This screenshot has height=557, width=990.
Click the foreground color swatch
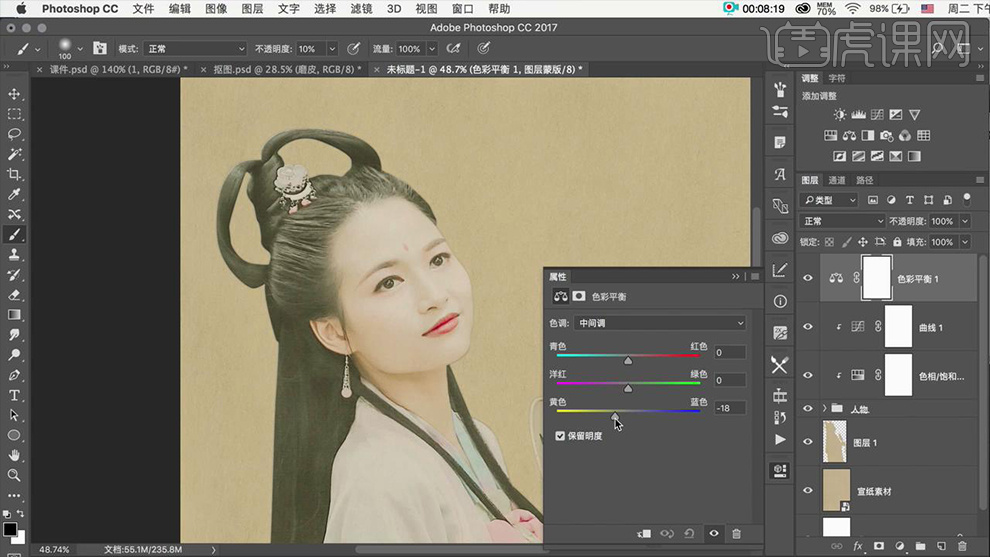pyautogui.click(x=9, y=529)
